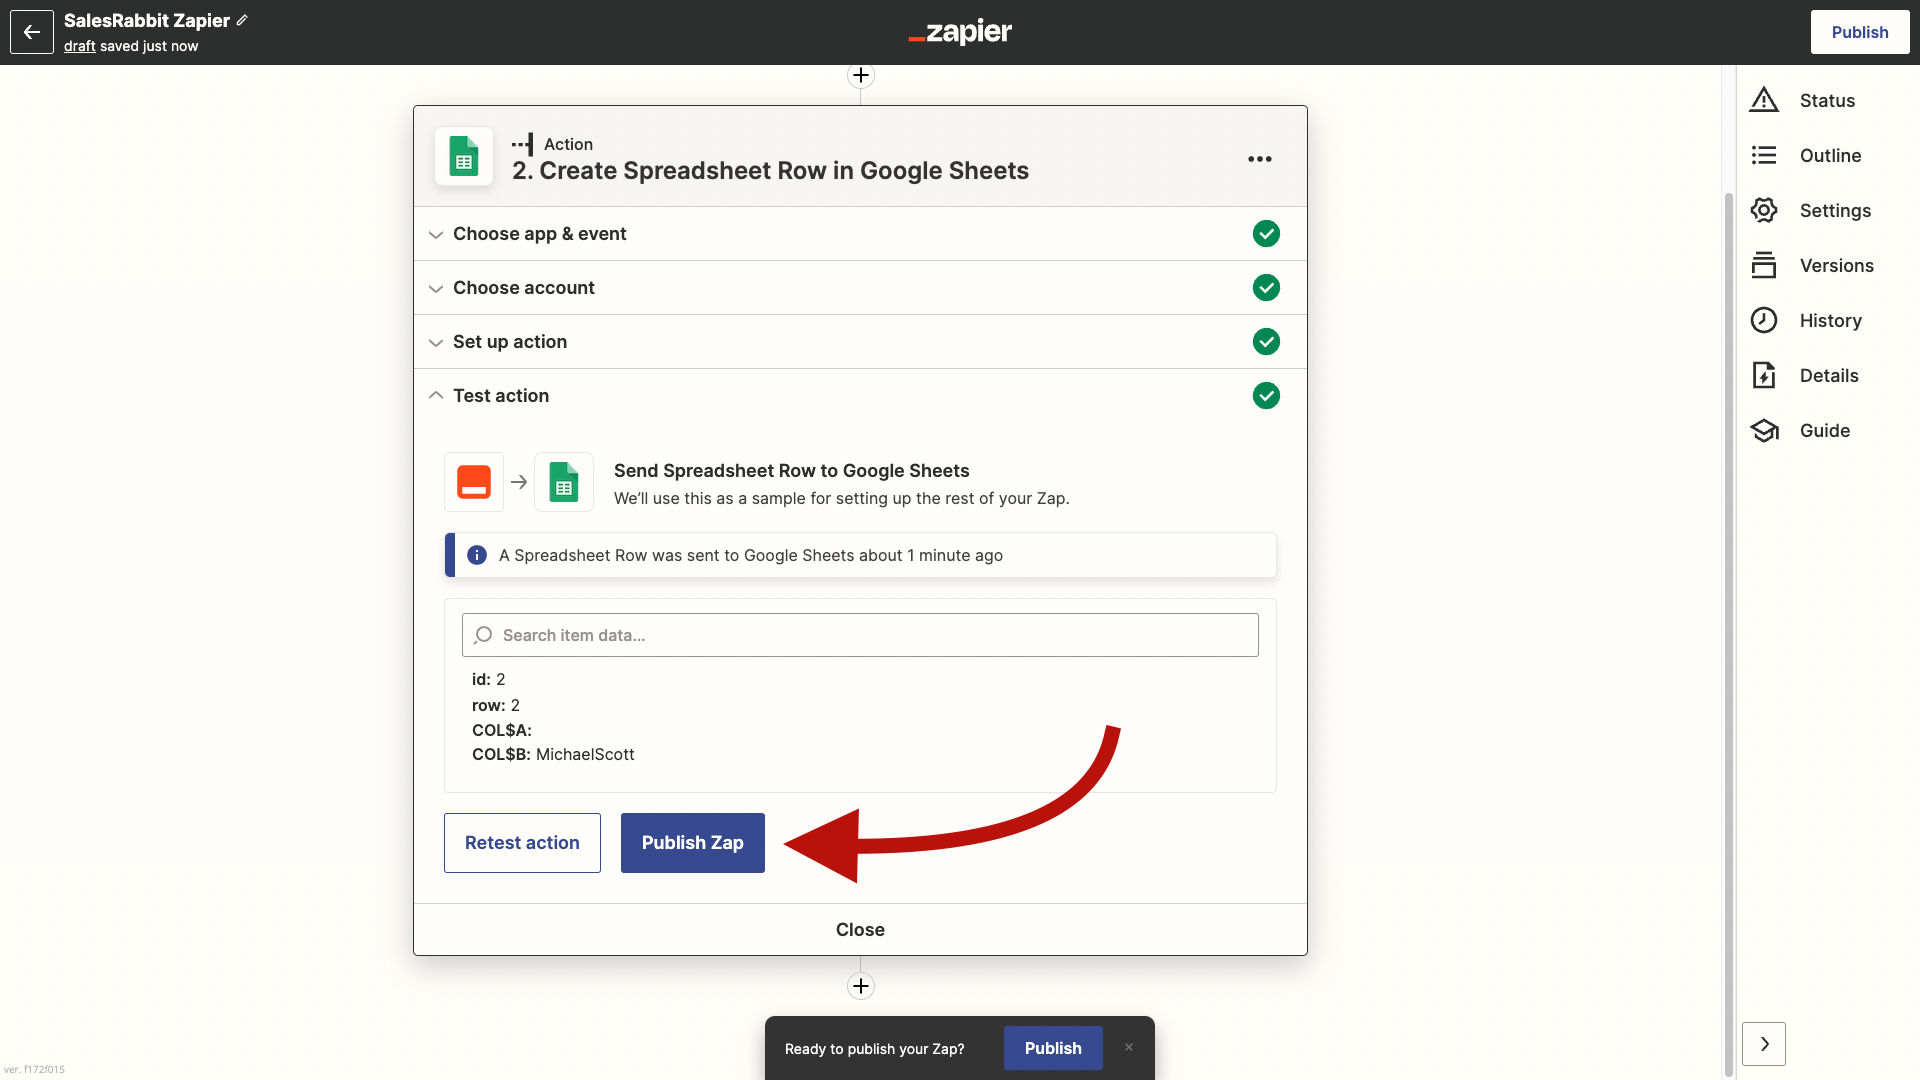The width and height of the screenshot is (1920, 1080).
Task: Open the step three-dot options menu
Action: (1260, 159)
